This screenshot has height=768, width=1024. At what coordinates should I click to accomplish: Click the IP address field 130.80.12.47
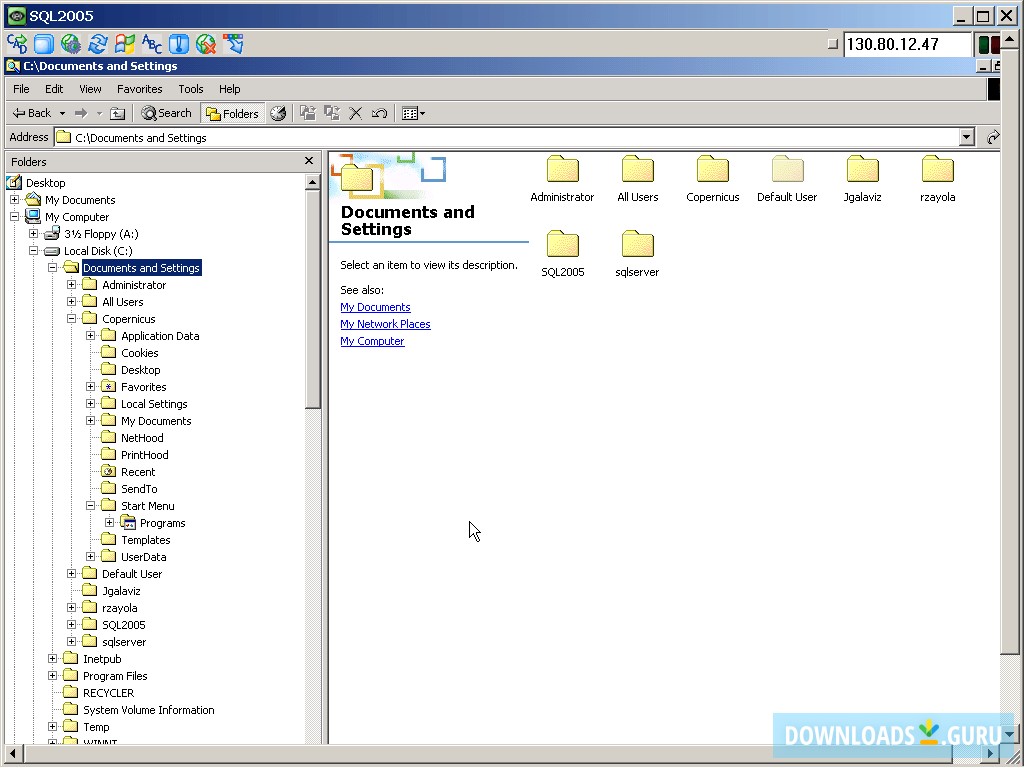tap(907, 44)
